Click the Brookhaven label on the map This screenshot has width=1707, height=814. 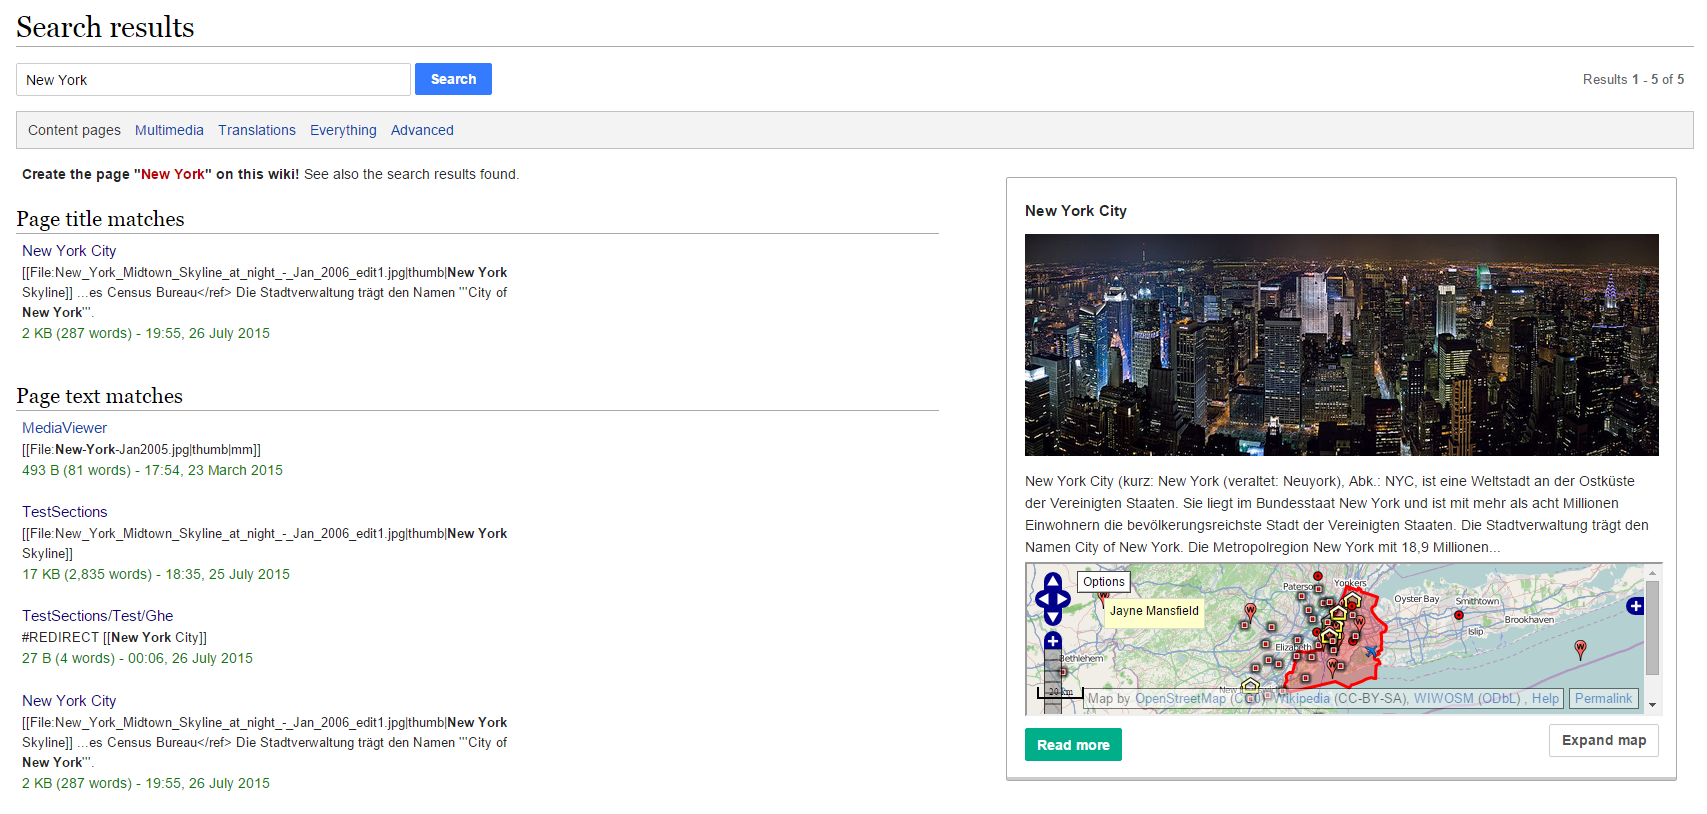pos(1529,620)
